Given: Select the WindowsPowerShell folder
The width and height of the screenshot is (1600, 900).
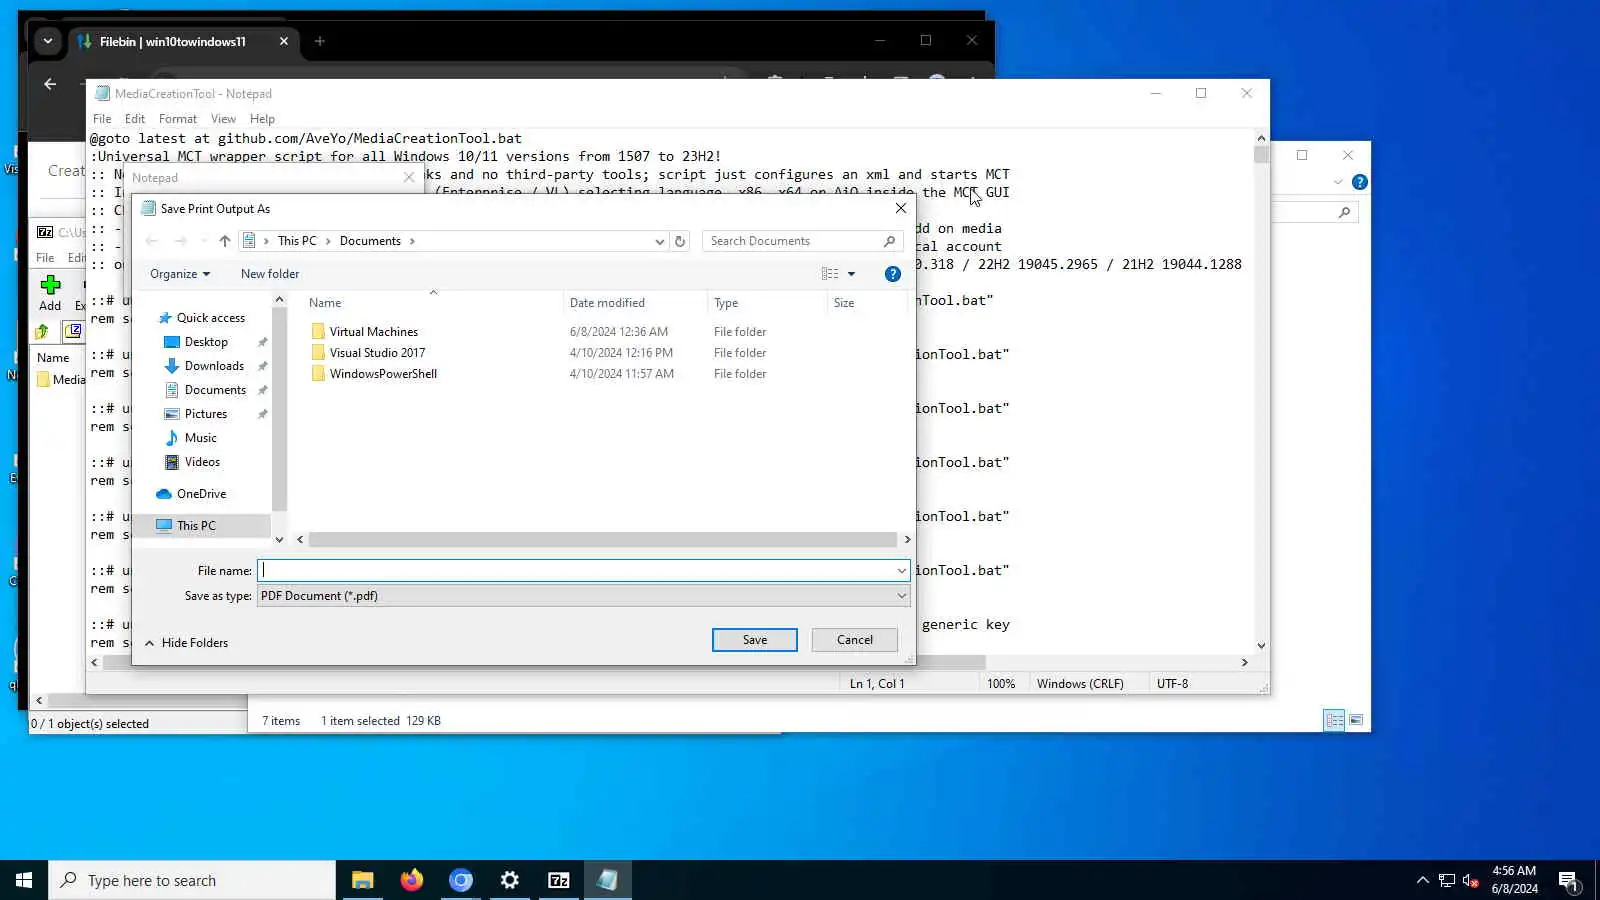Looking at the screenshot, I should [383, 374].
